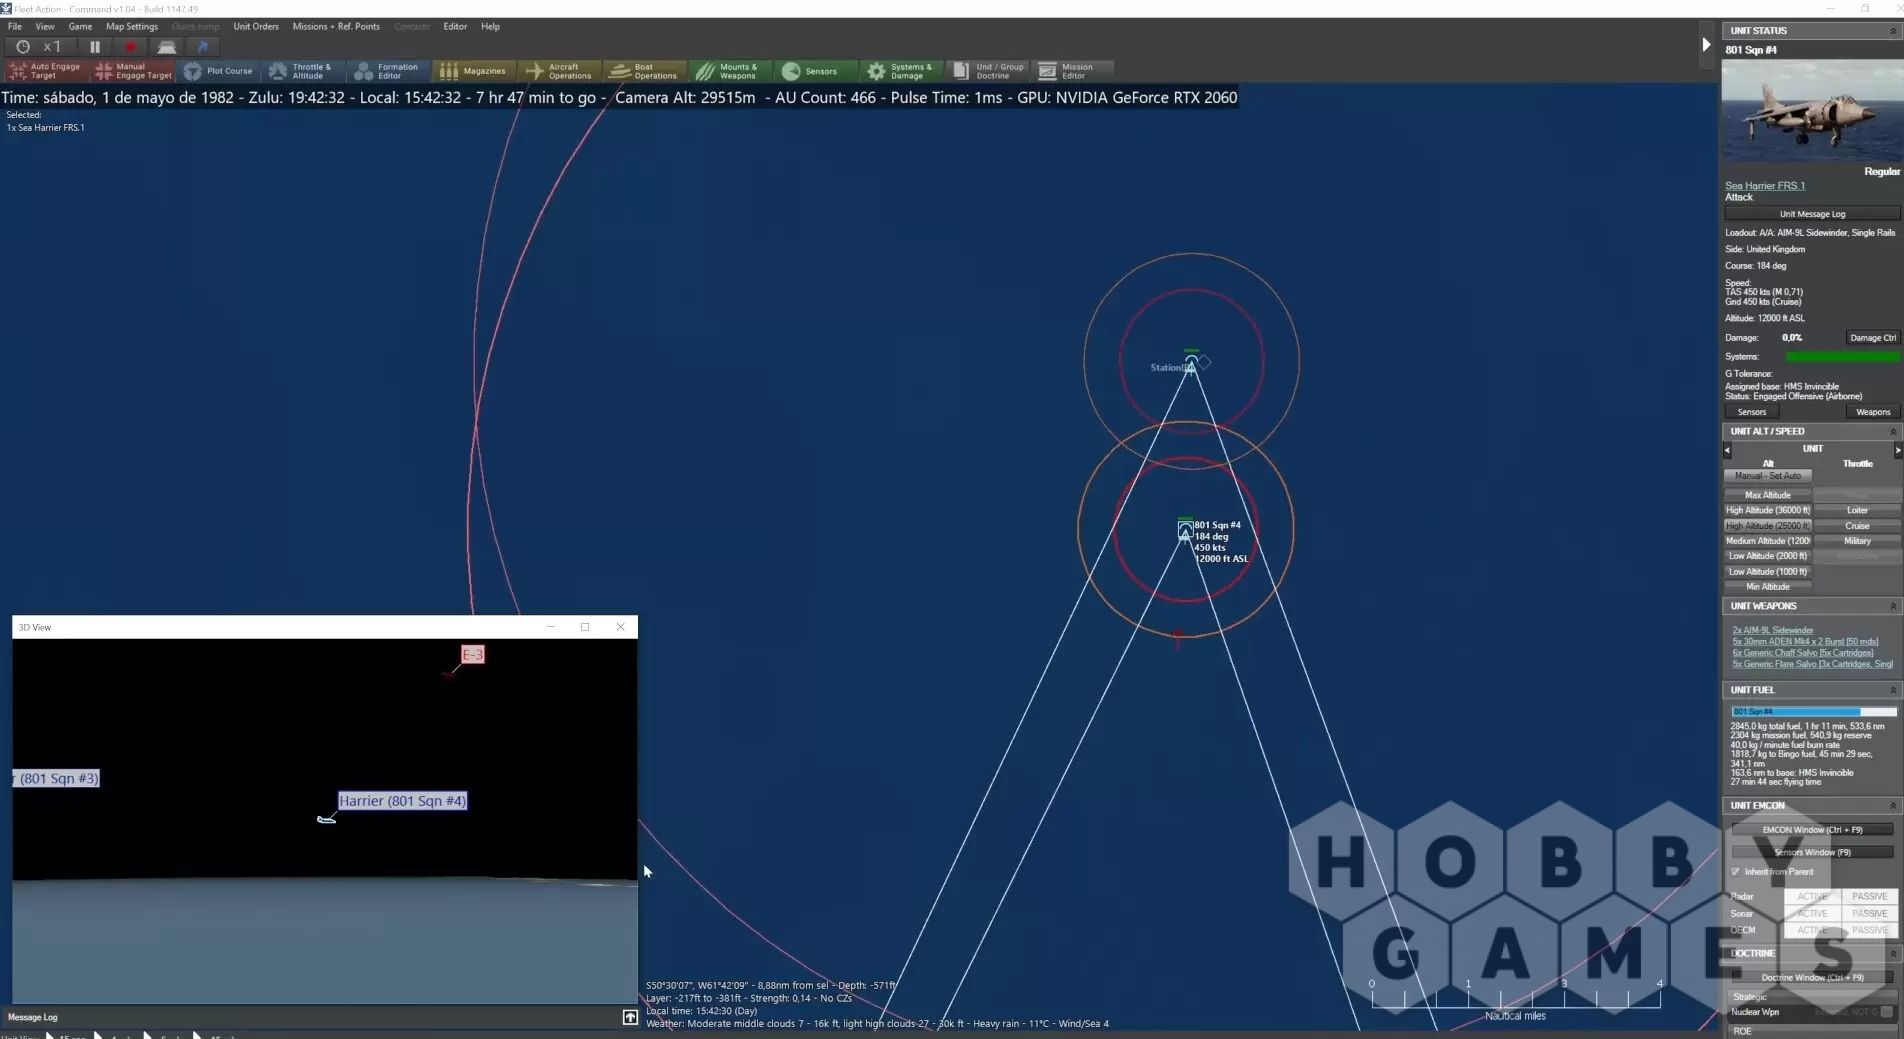Image resolution: width=1904 pixels, height=1039 pixels.
Task: Click the blue arrow toolbar icon
Action: [203, 47]
